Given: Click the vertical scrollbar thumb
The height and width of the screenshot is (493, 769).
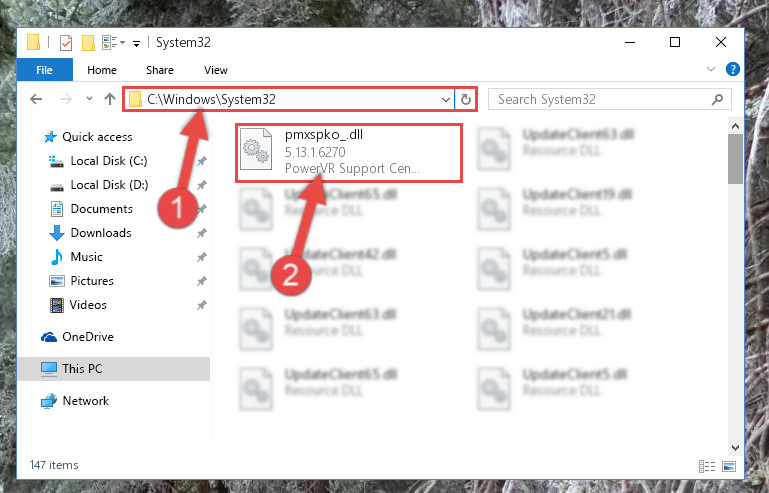Looking at the screenshot, I should [735, 158].
